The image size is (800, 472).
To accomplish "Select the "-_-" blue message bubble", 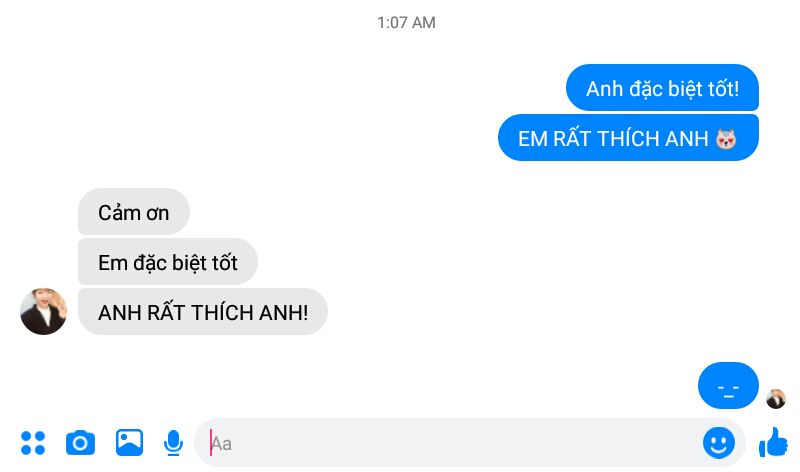I will click(x=728, y=385).
